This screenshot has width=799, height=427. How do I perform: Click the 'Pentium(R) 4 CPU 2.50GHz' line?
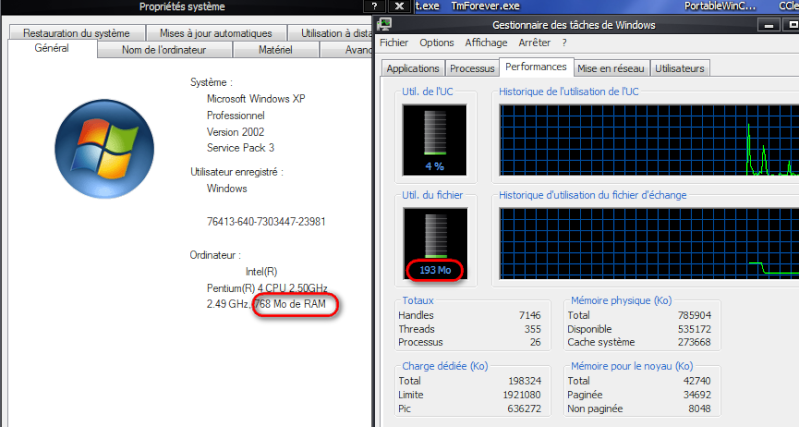pyautogui.click(x=267, y=288)
